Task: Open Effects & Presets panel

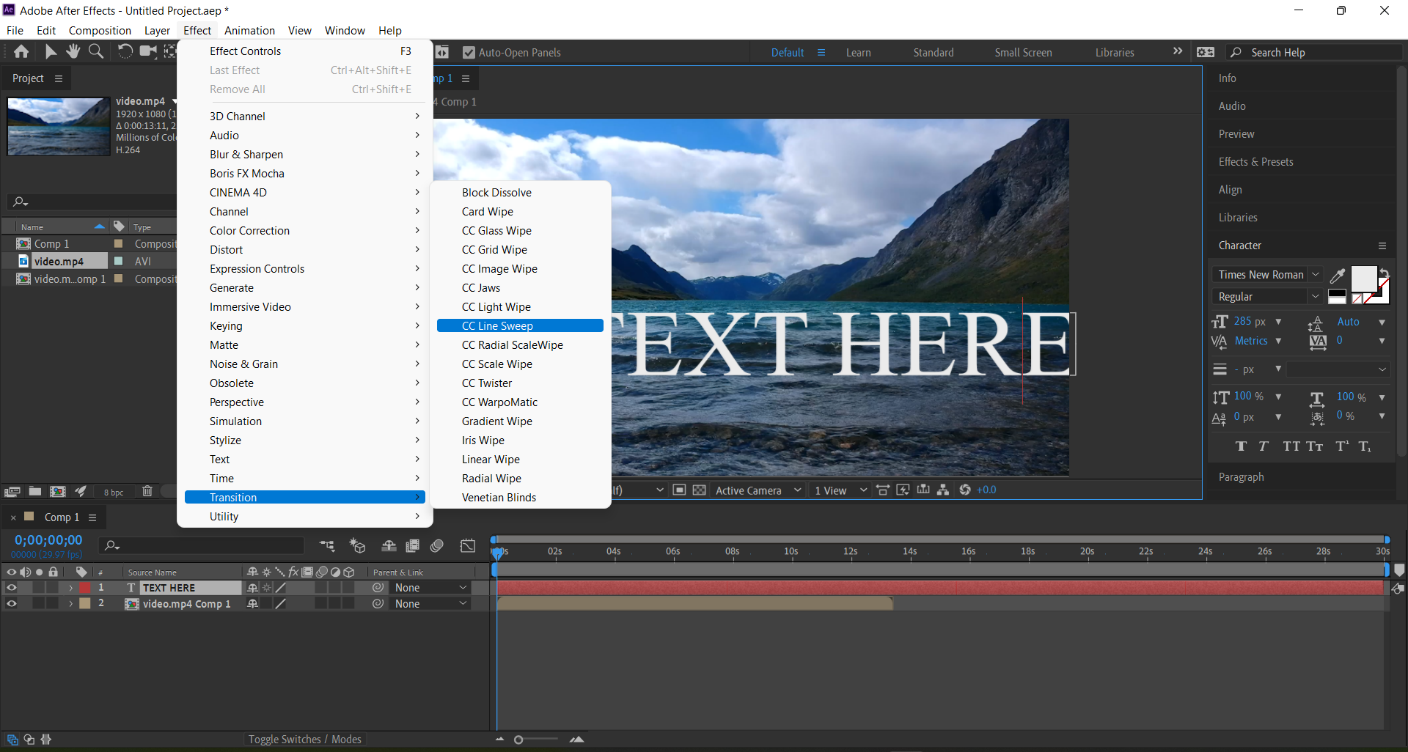Action: click(1256, 162)
